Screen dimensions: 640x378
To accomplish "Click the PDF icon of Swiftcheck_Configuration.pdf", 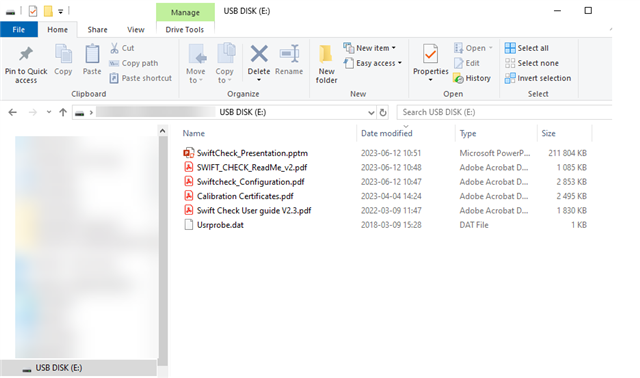I will [x=189, y=181].
